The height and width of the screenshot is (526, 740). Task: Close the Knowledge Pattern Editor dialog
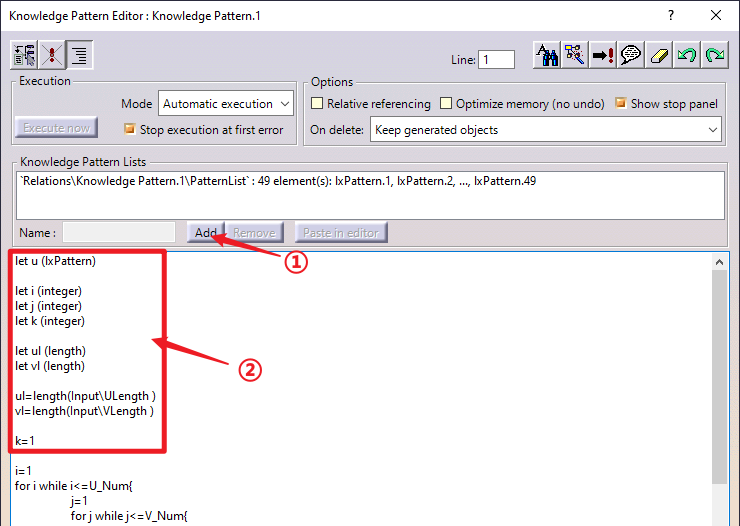[716, 15]
